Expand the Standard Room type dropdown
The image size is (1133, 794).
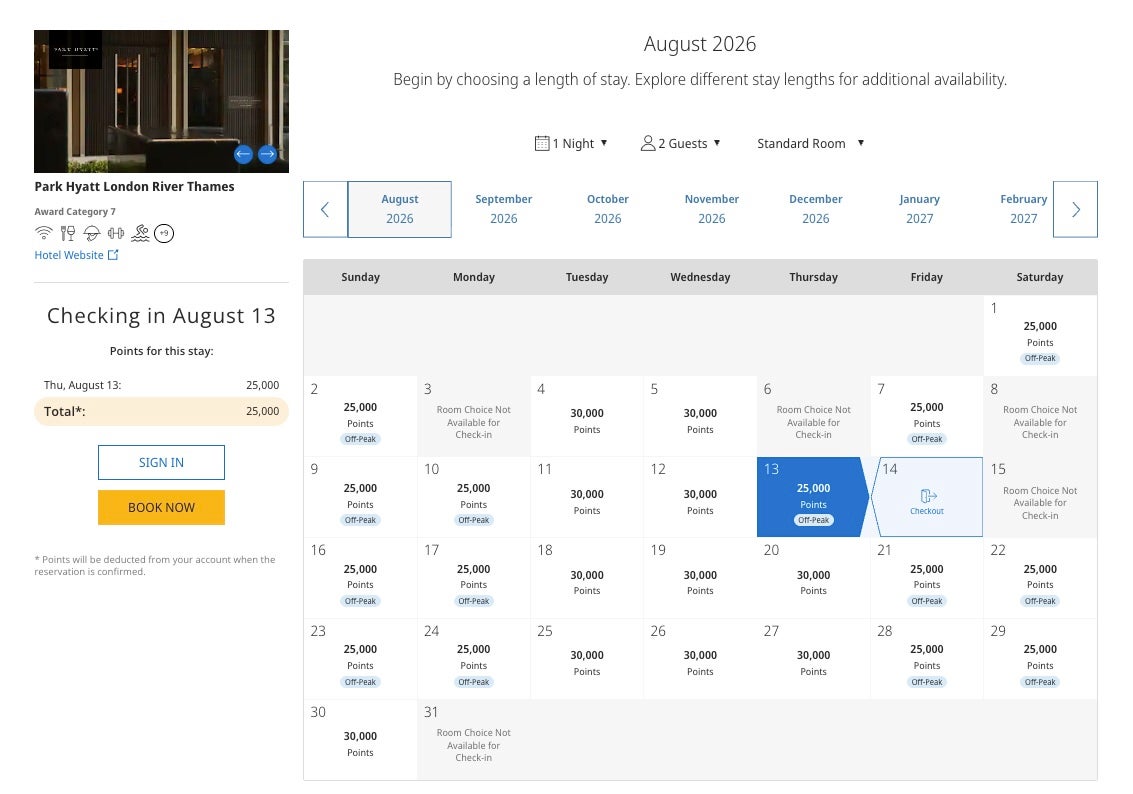coord(810,143)
